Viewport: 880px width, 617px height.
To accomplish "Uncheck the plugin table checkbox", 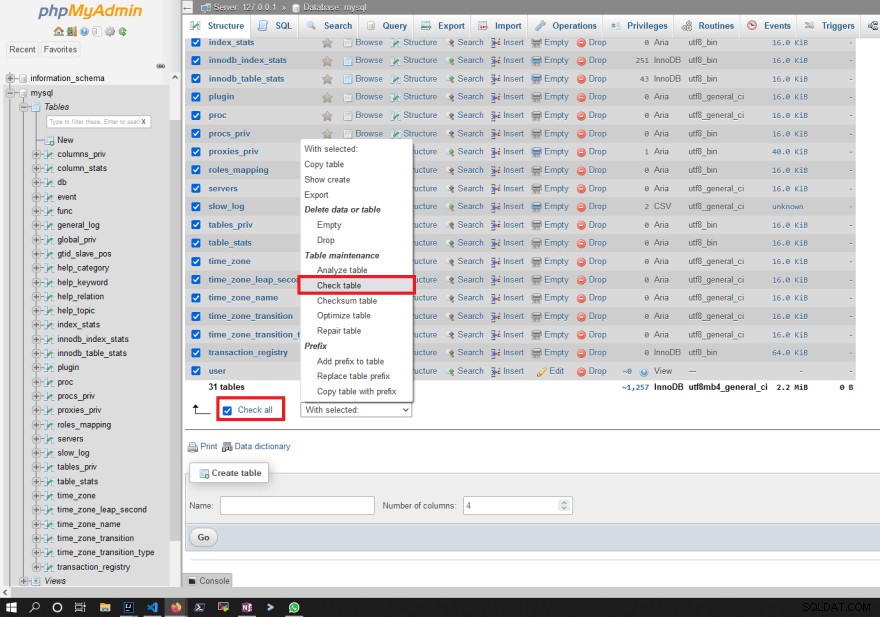I will pos(196,97).
